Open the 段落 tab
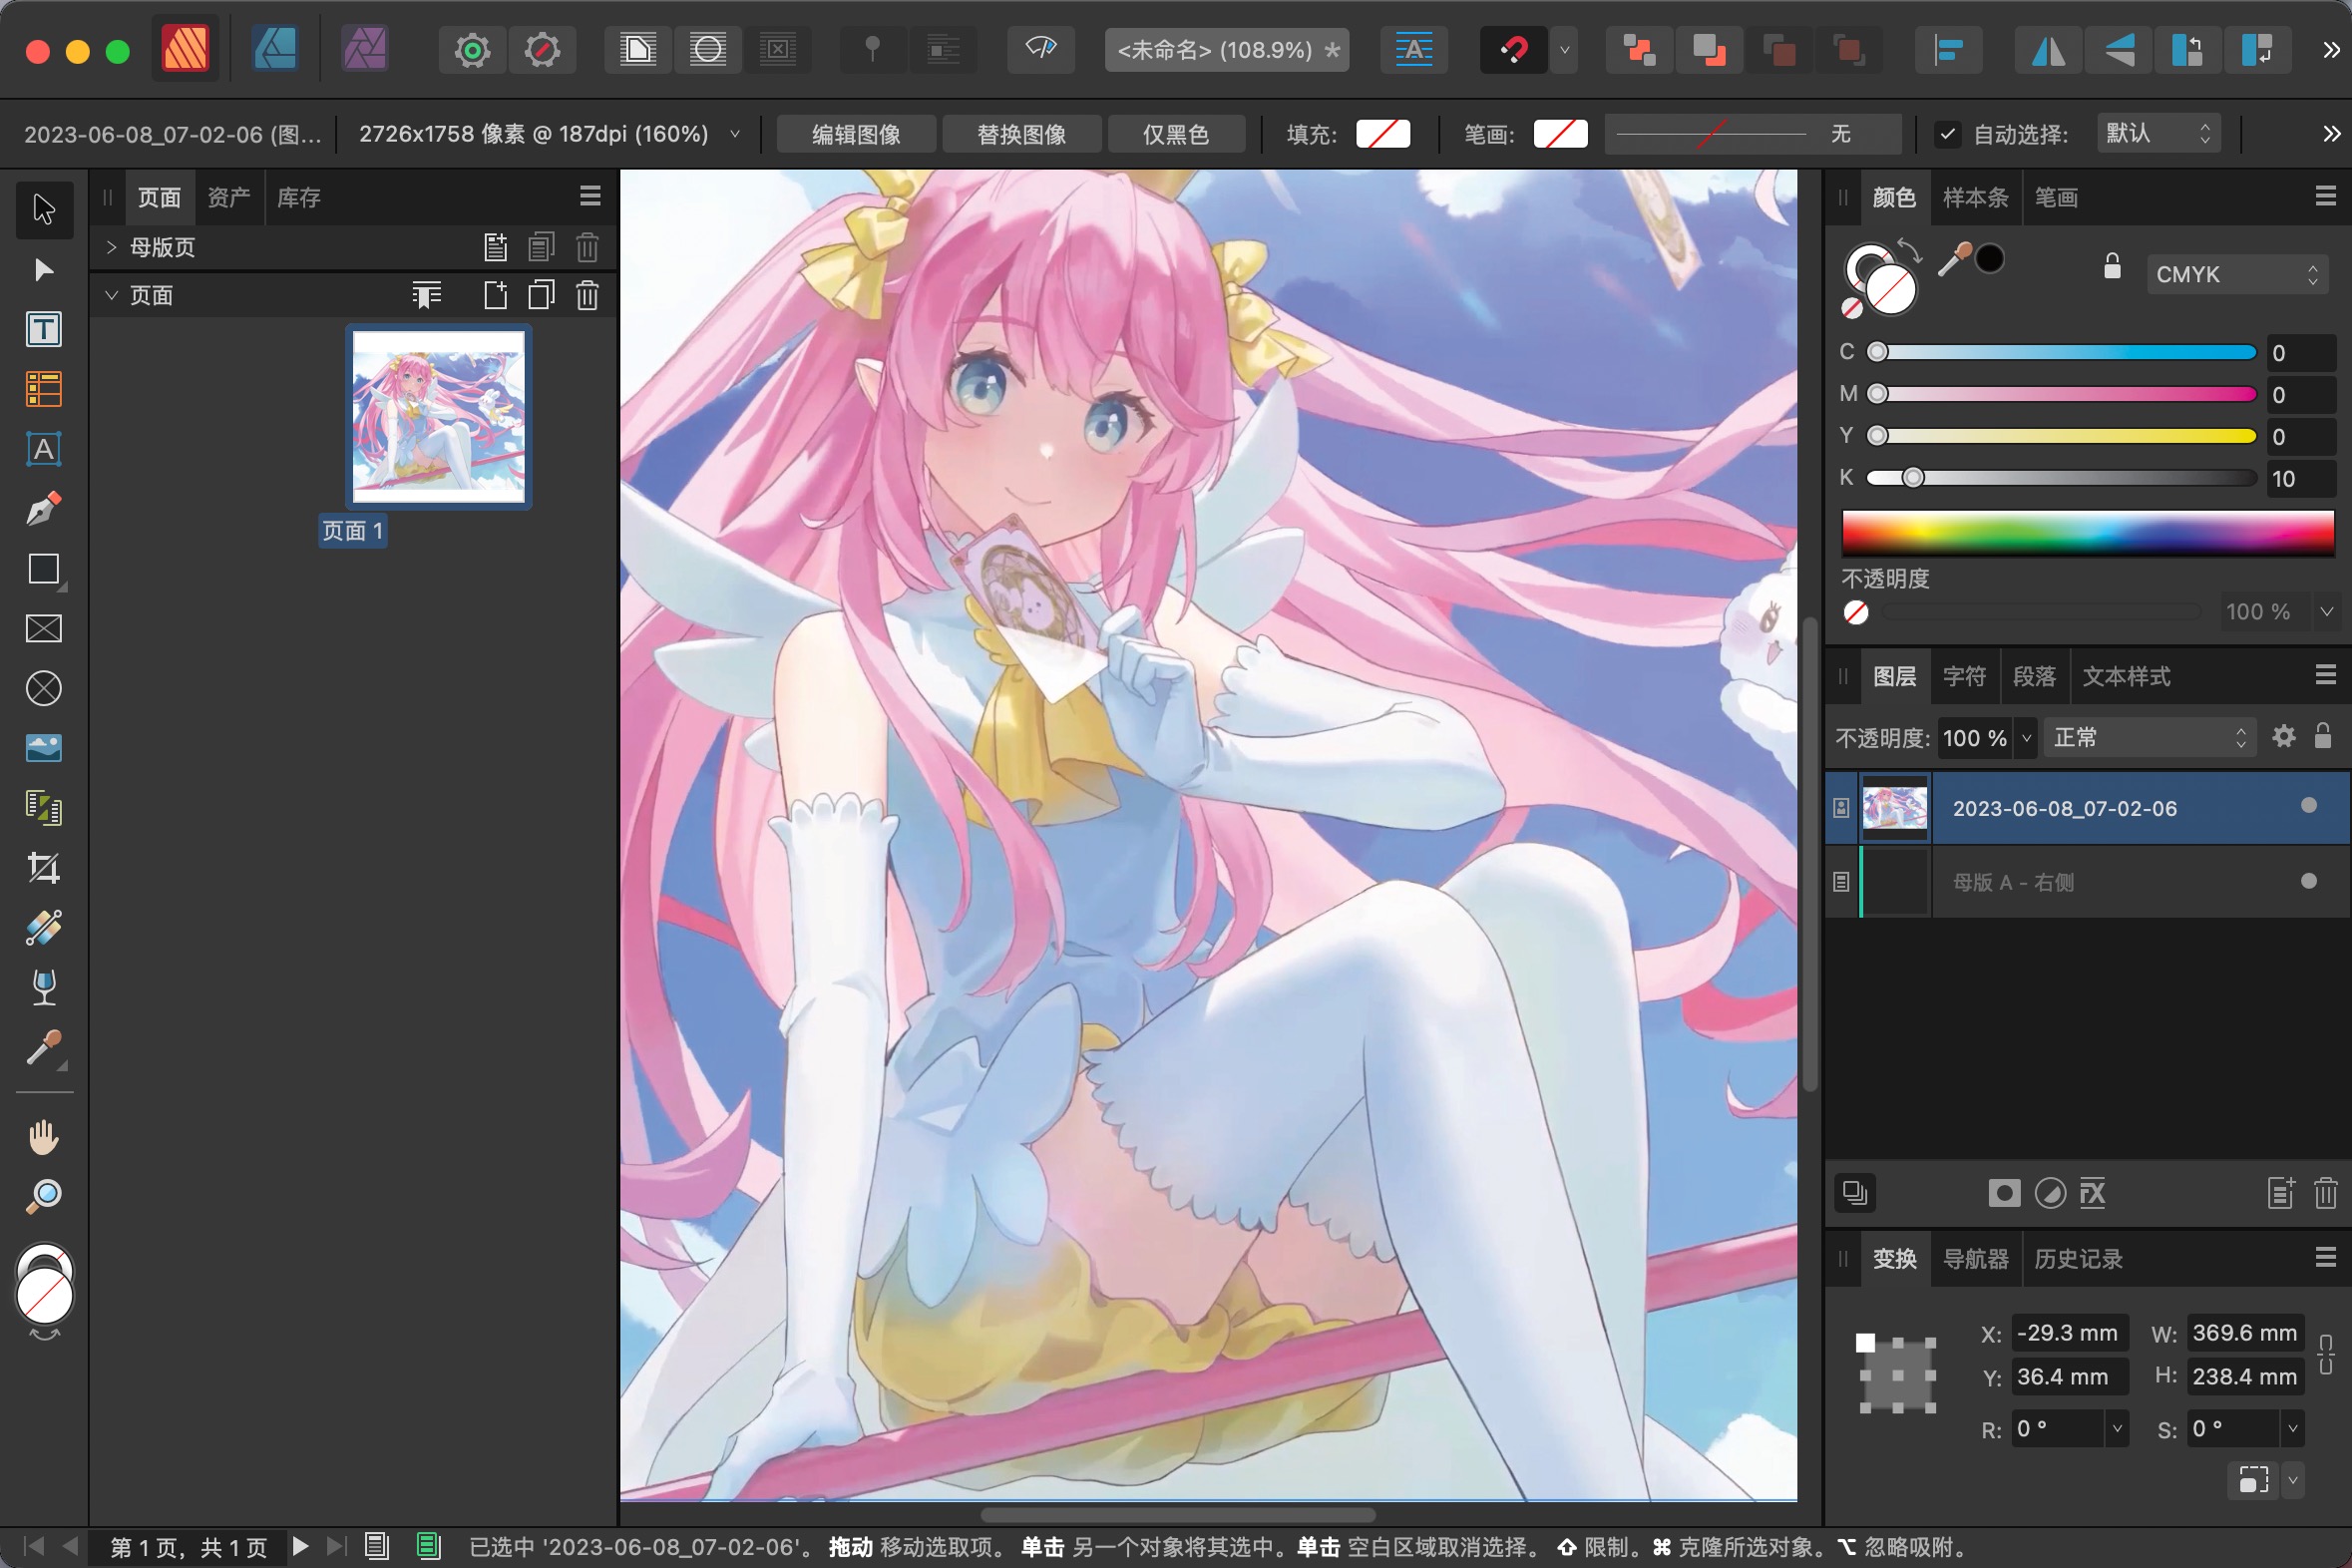The image size is (2352, 1568). coord(2034,676)
